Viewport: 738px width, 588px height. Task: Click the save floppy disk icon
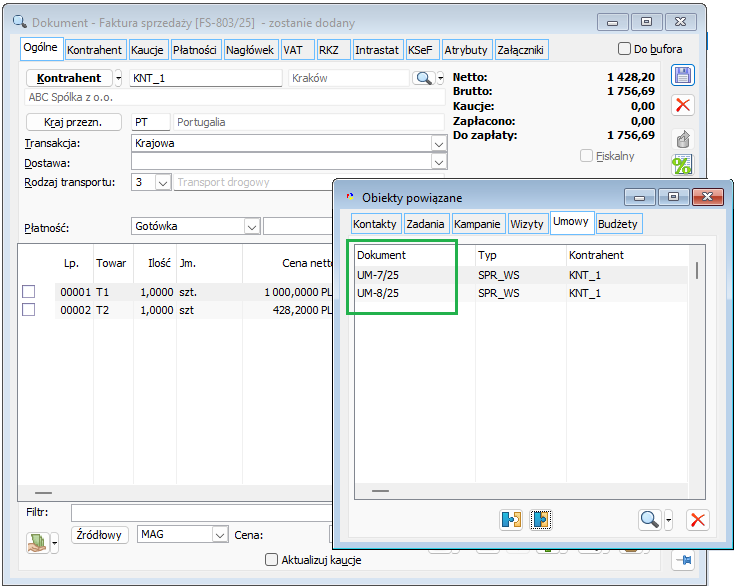point(683,76)
